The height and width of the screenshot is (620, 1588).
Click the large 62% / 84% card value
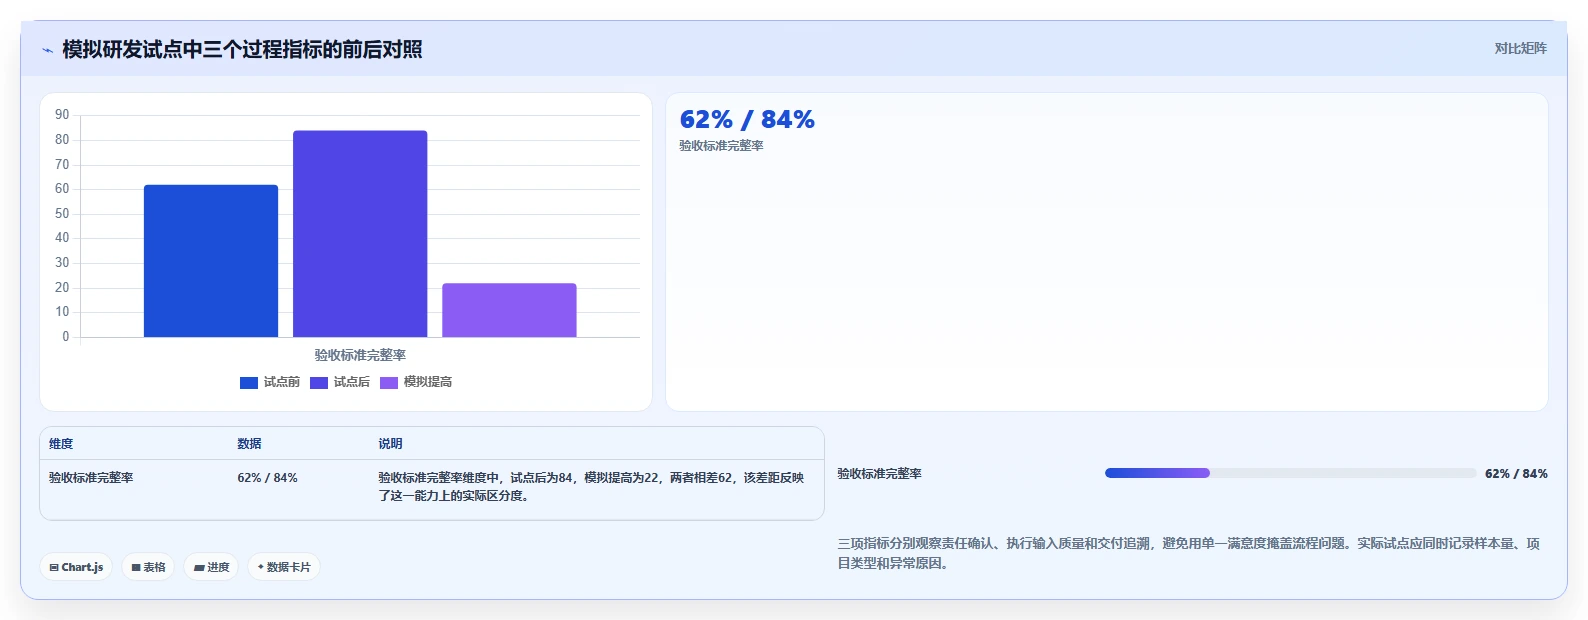747,120
